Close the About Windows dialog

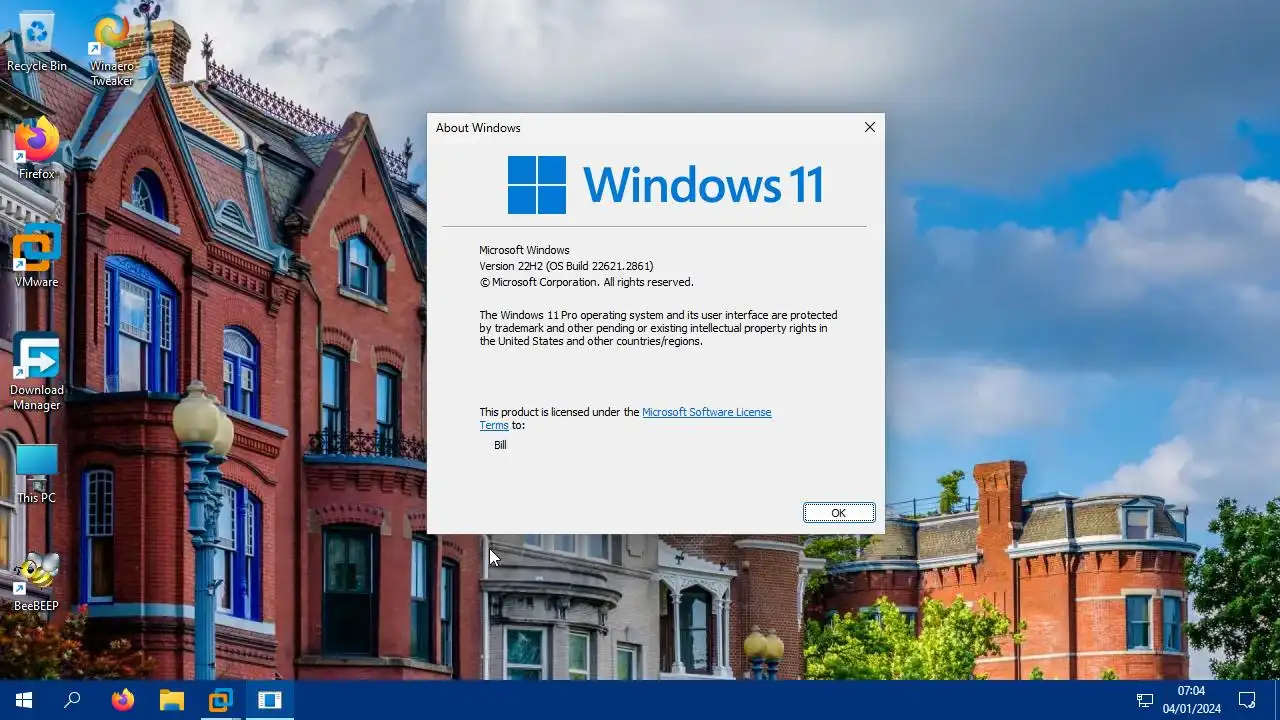[x=869, y=127]
